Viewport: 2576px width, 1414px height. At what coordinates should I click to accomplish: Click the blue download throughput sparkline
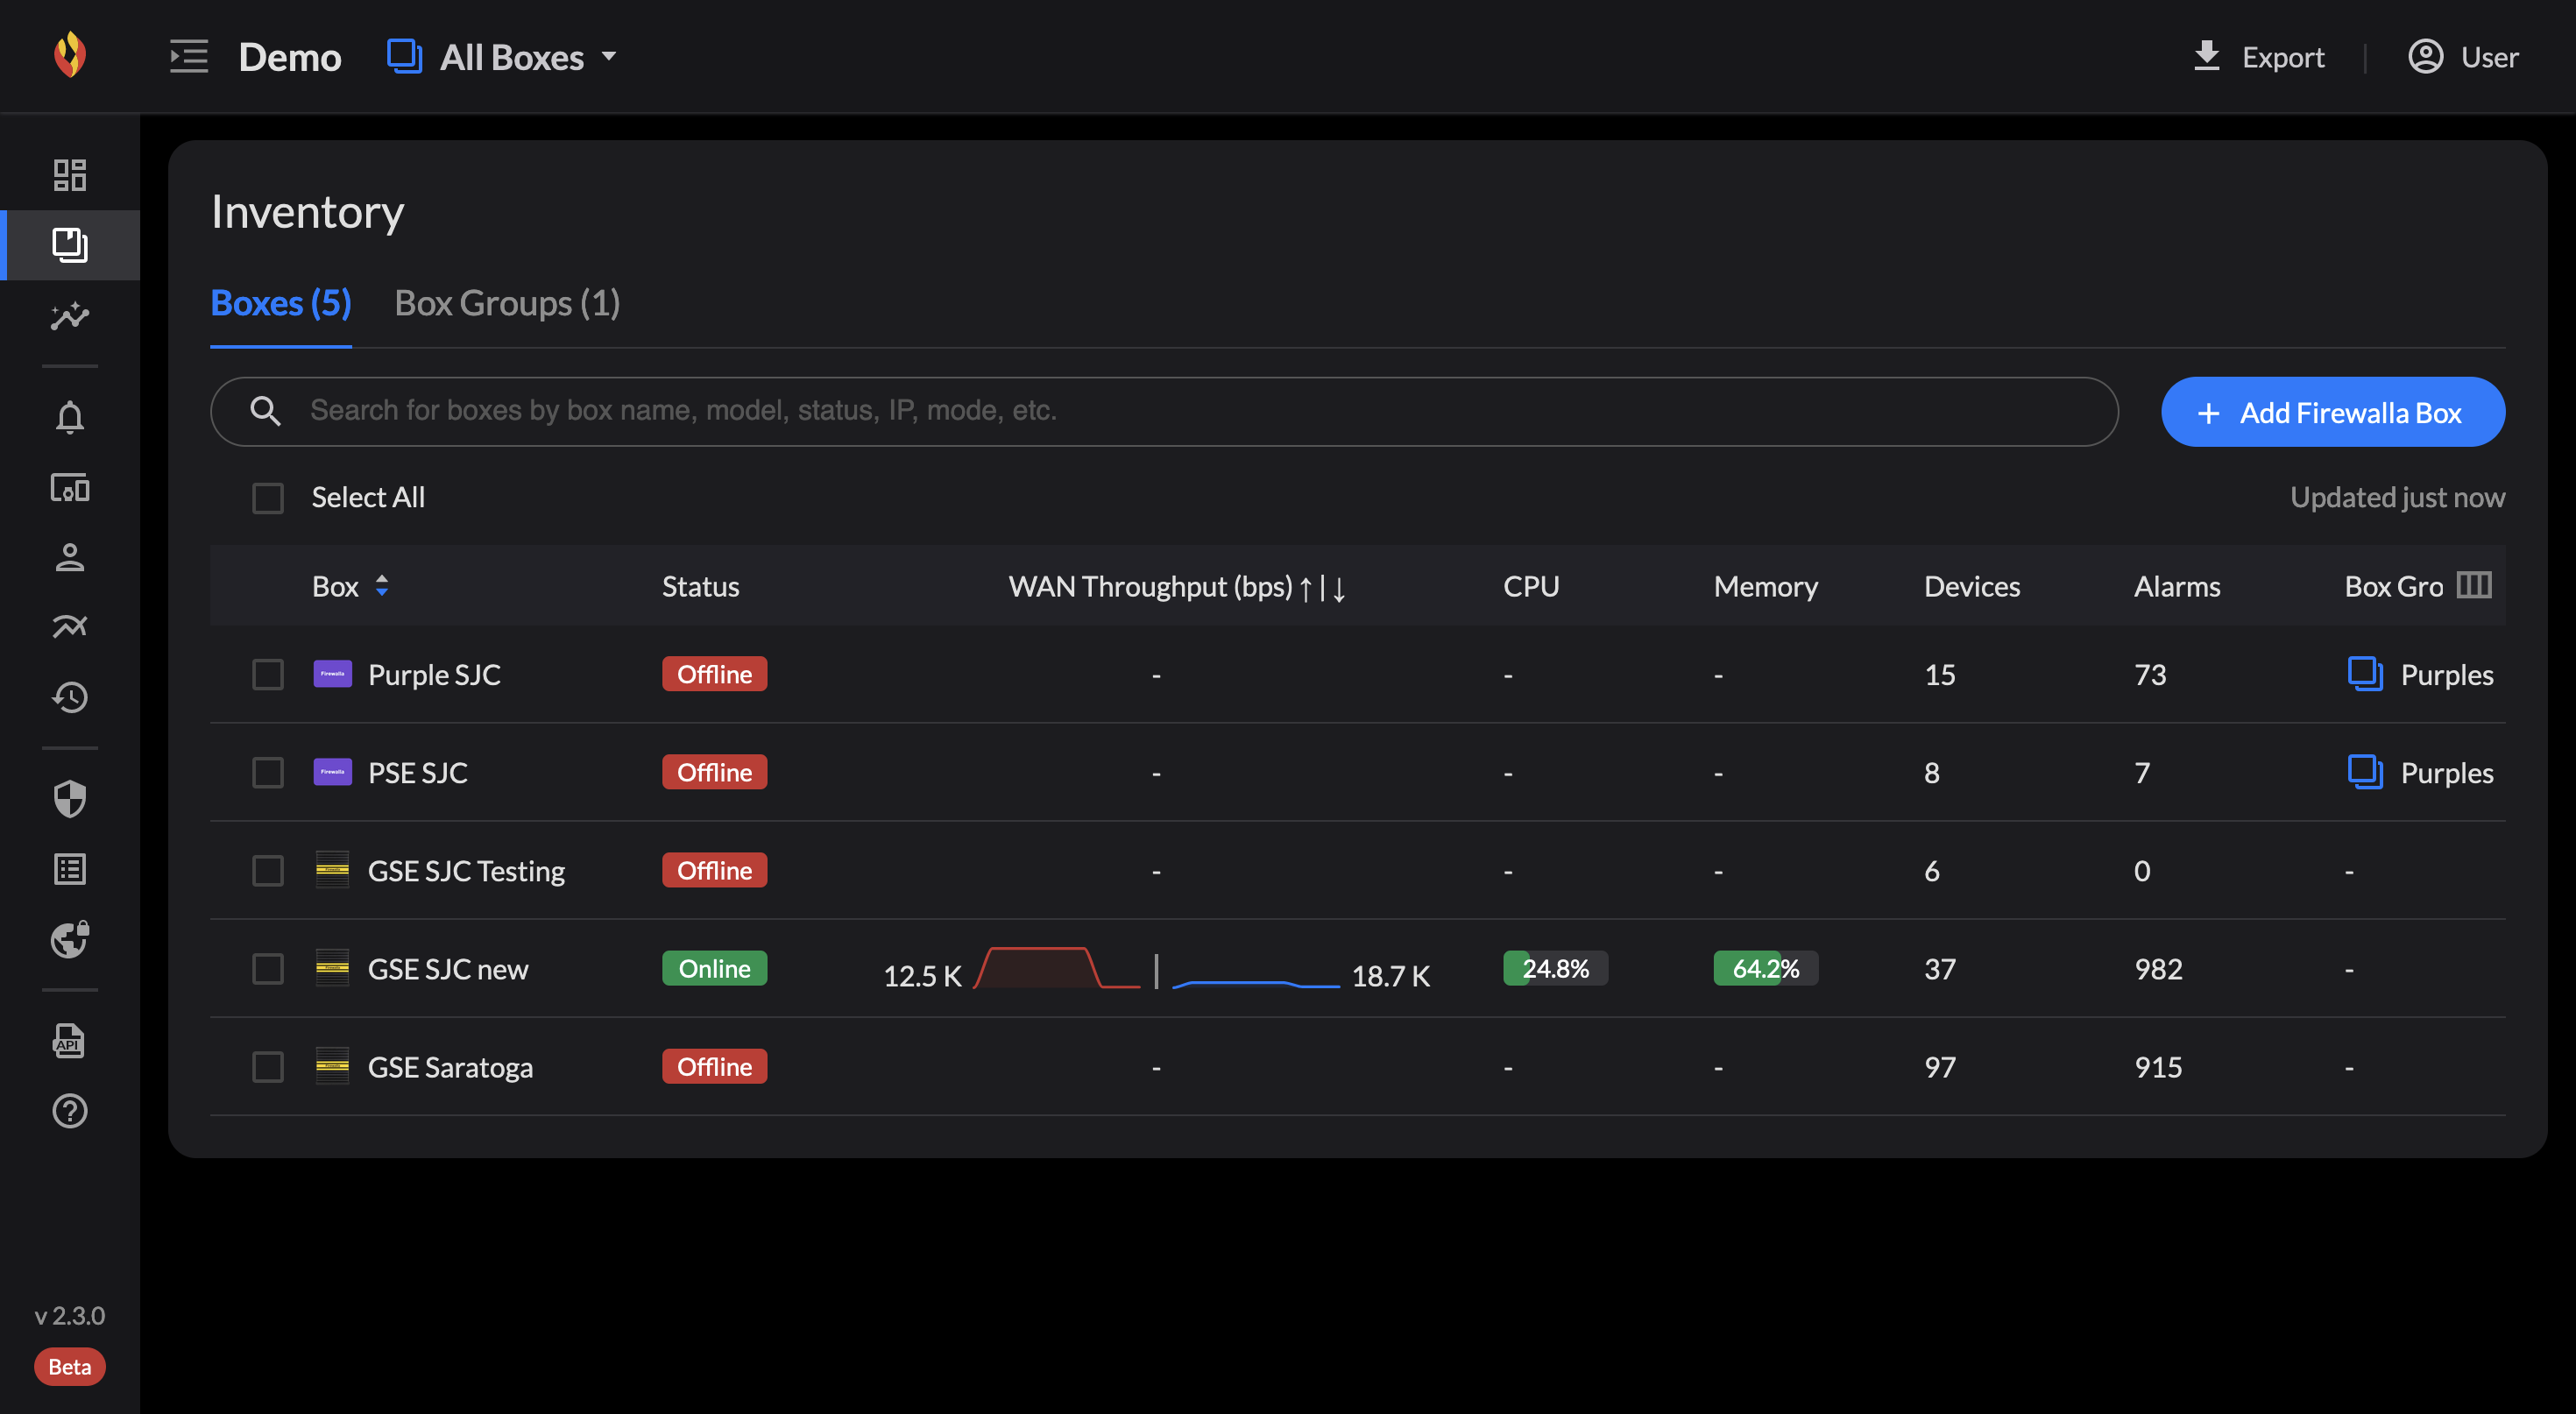(x=1255, y=984)
